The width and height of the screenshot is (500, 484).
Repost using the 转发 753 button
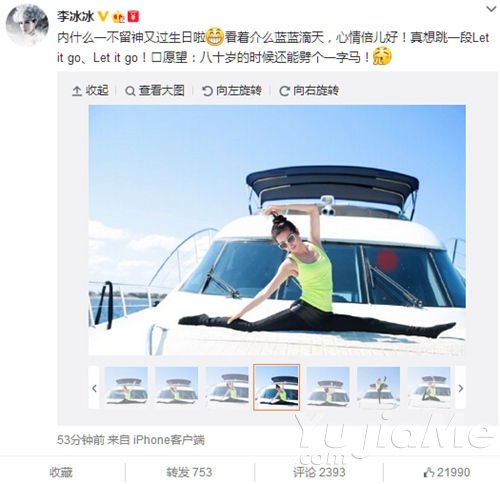point(189,472)
